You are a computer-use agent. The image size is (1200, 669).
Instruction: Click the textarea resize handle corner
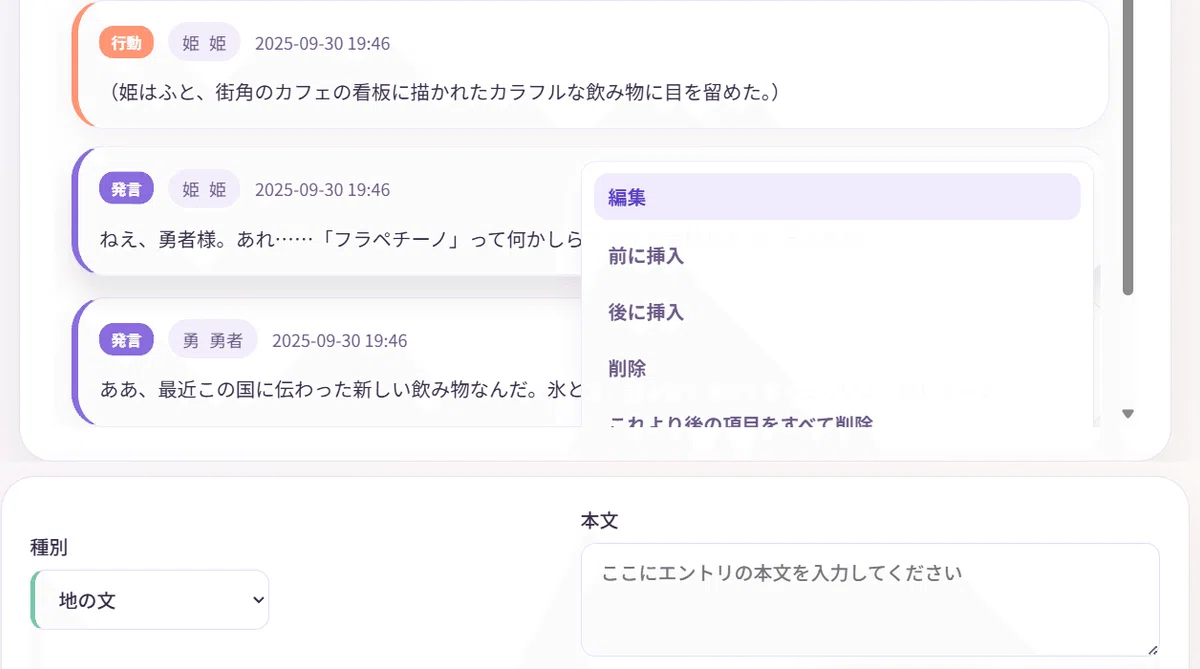point(1152,649)
